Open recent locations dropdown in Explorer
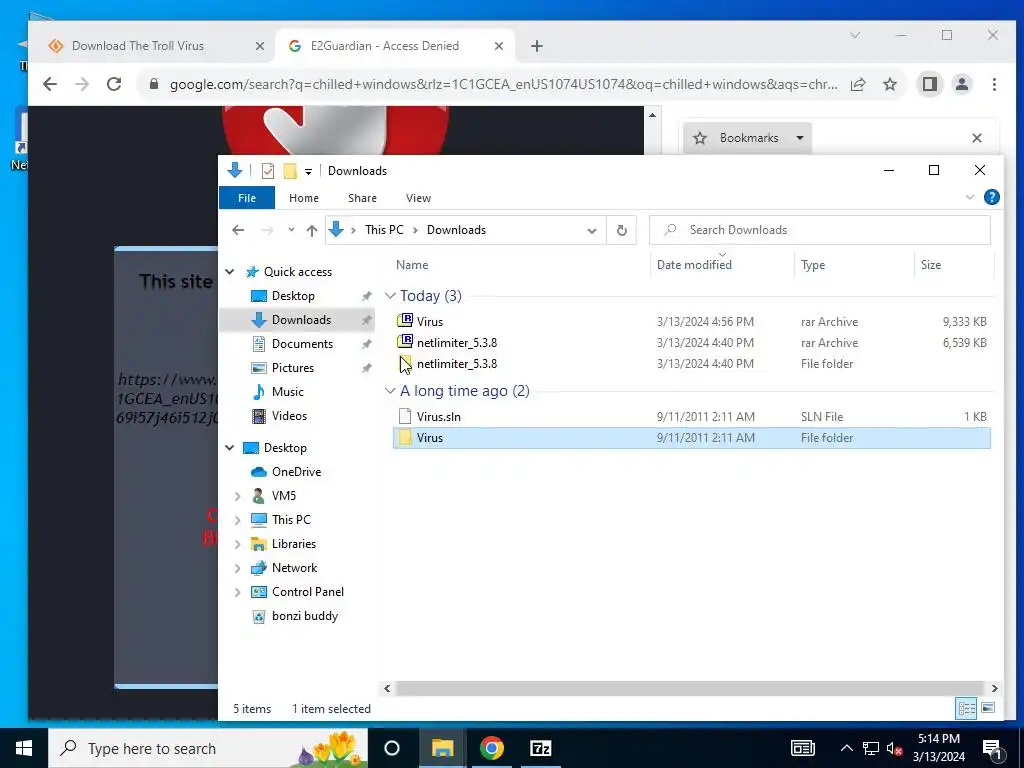Viewport: 1024px width, 768px height. click(291, 230)
